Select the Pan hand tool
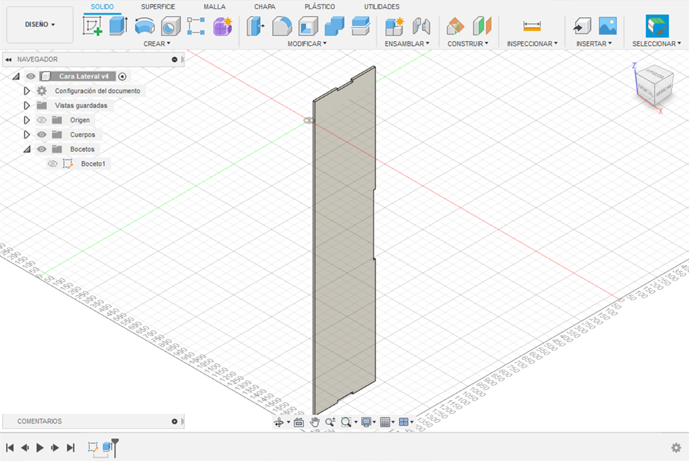Image resolution: width=689 pixels, height=462 pixels. tap(315, 422)
